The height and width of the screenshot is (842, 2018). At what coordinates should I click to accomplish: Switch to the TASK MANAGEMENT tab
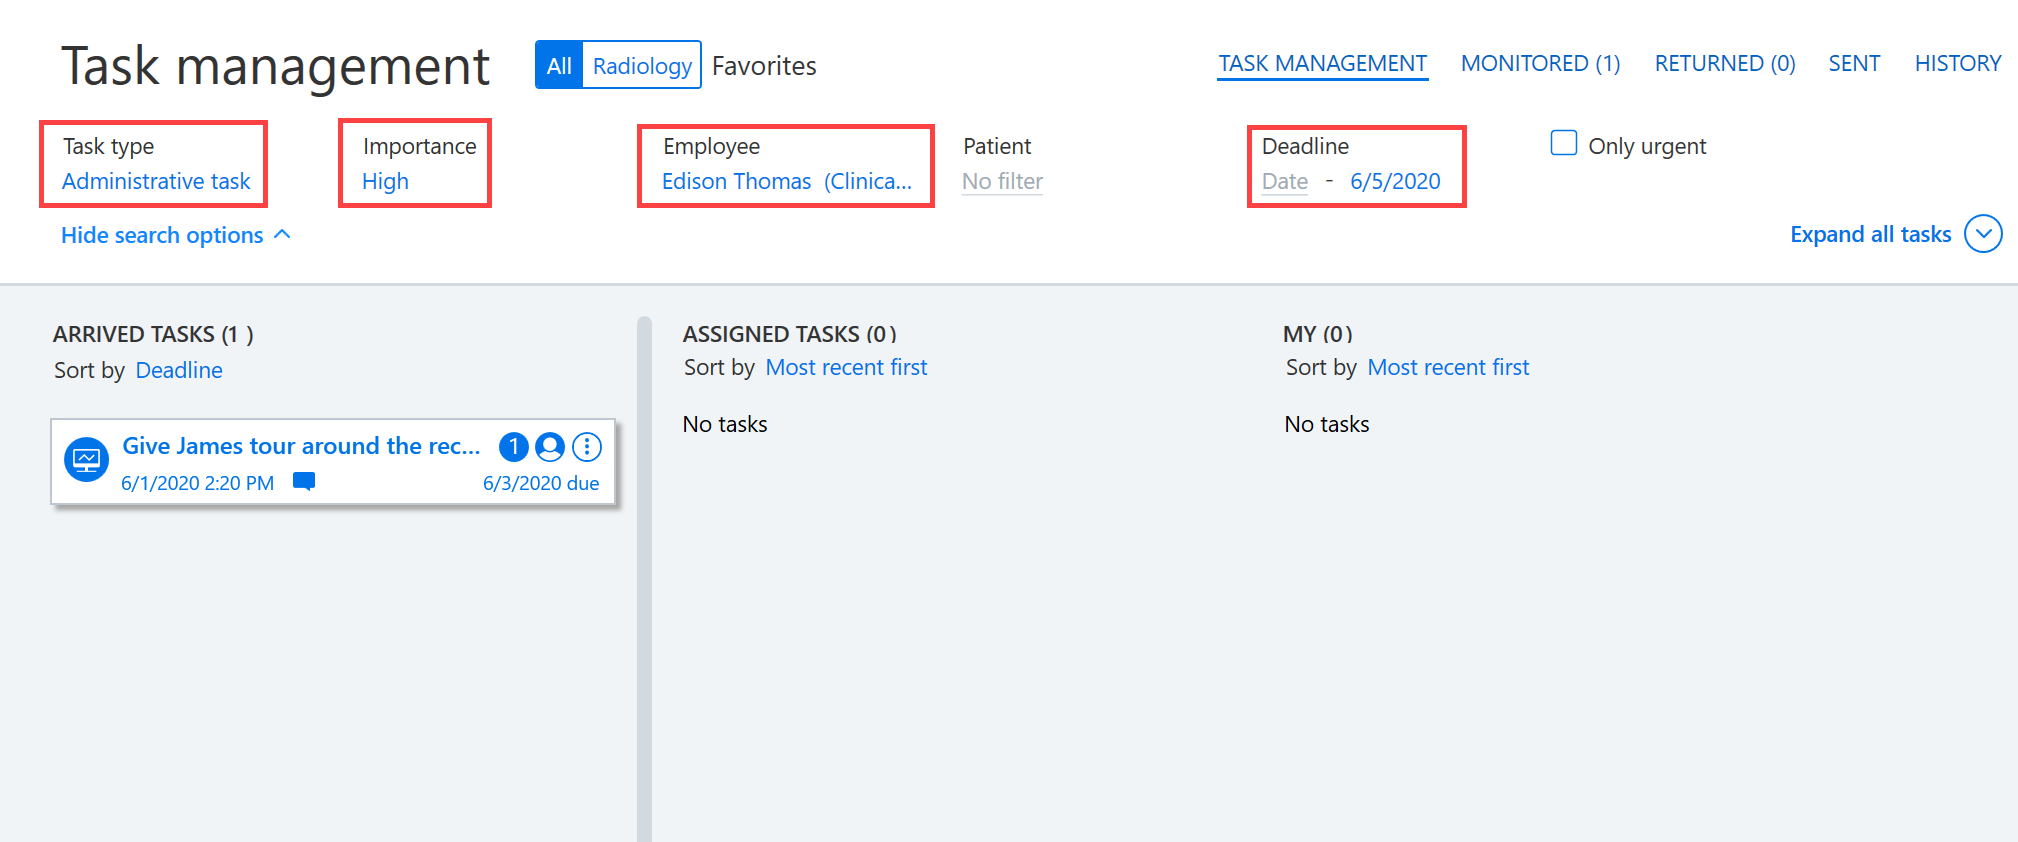[1322, 63]
